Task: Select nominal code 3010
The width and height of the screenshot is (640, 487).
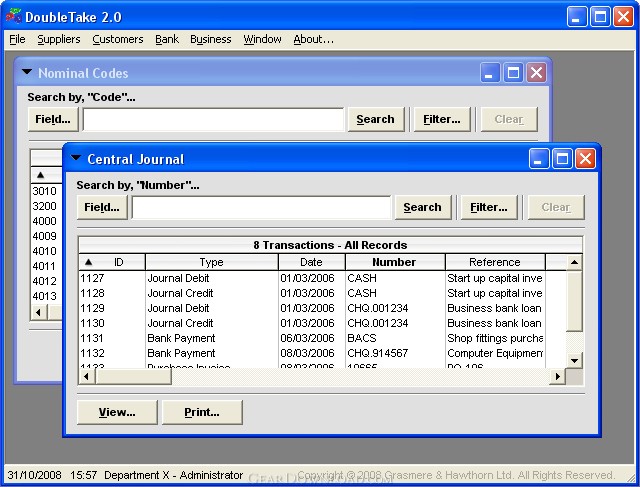Action: pyautogui.click(x=44, y=191)
